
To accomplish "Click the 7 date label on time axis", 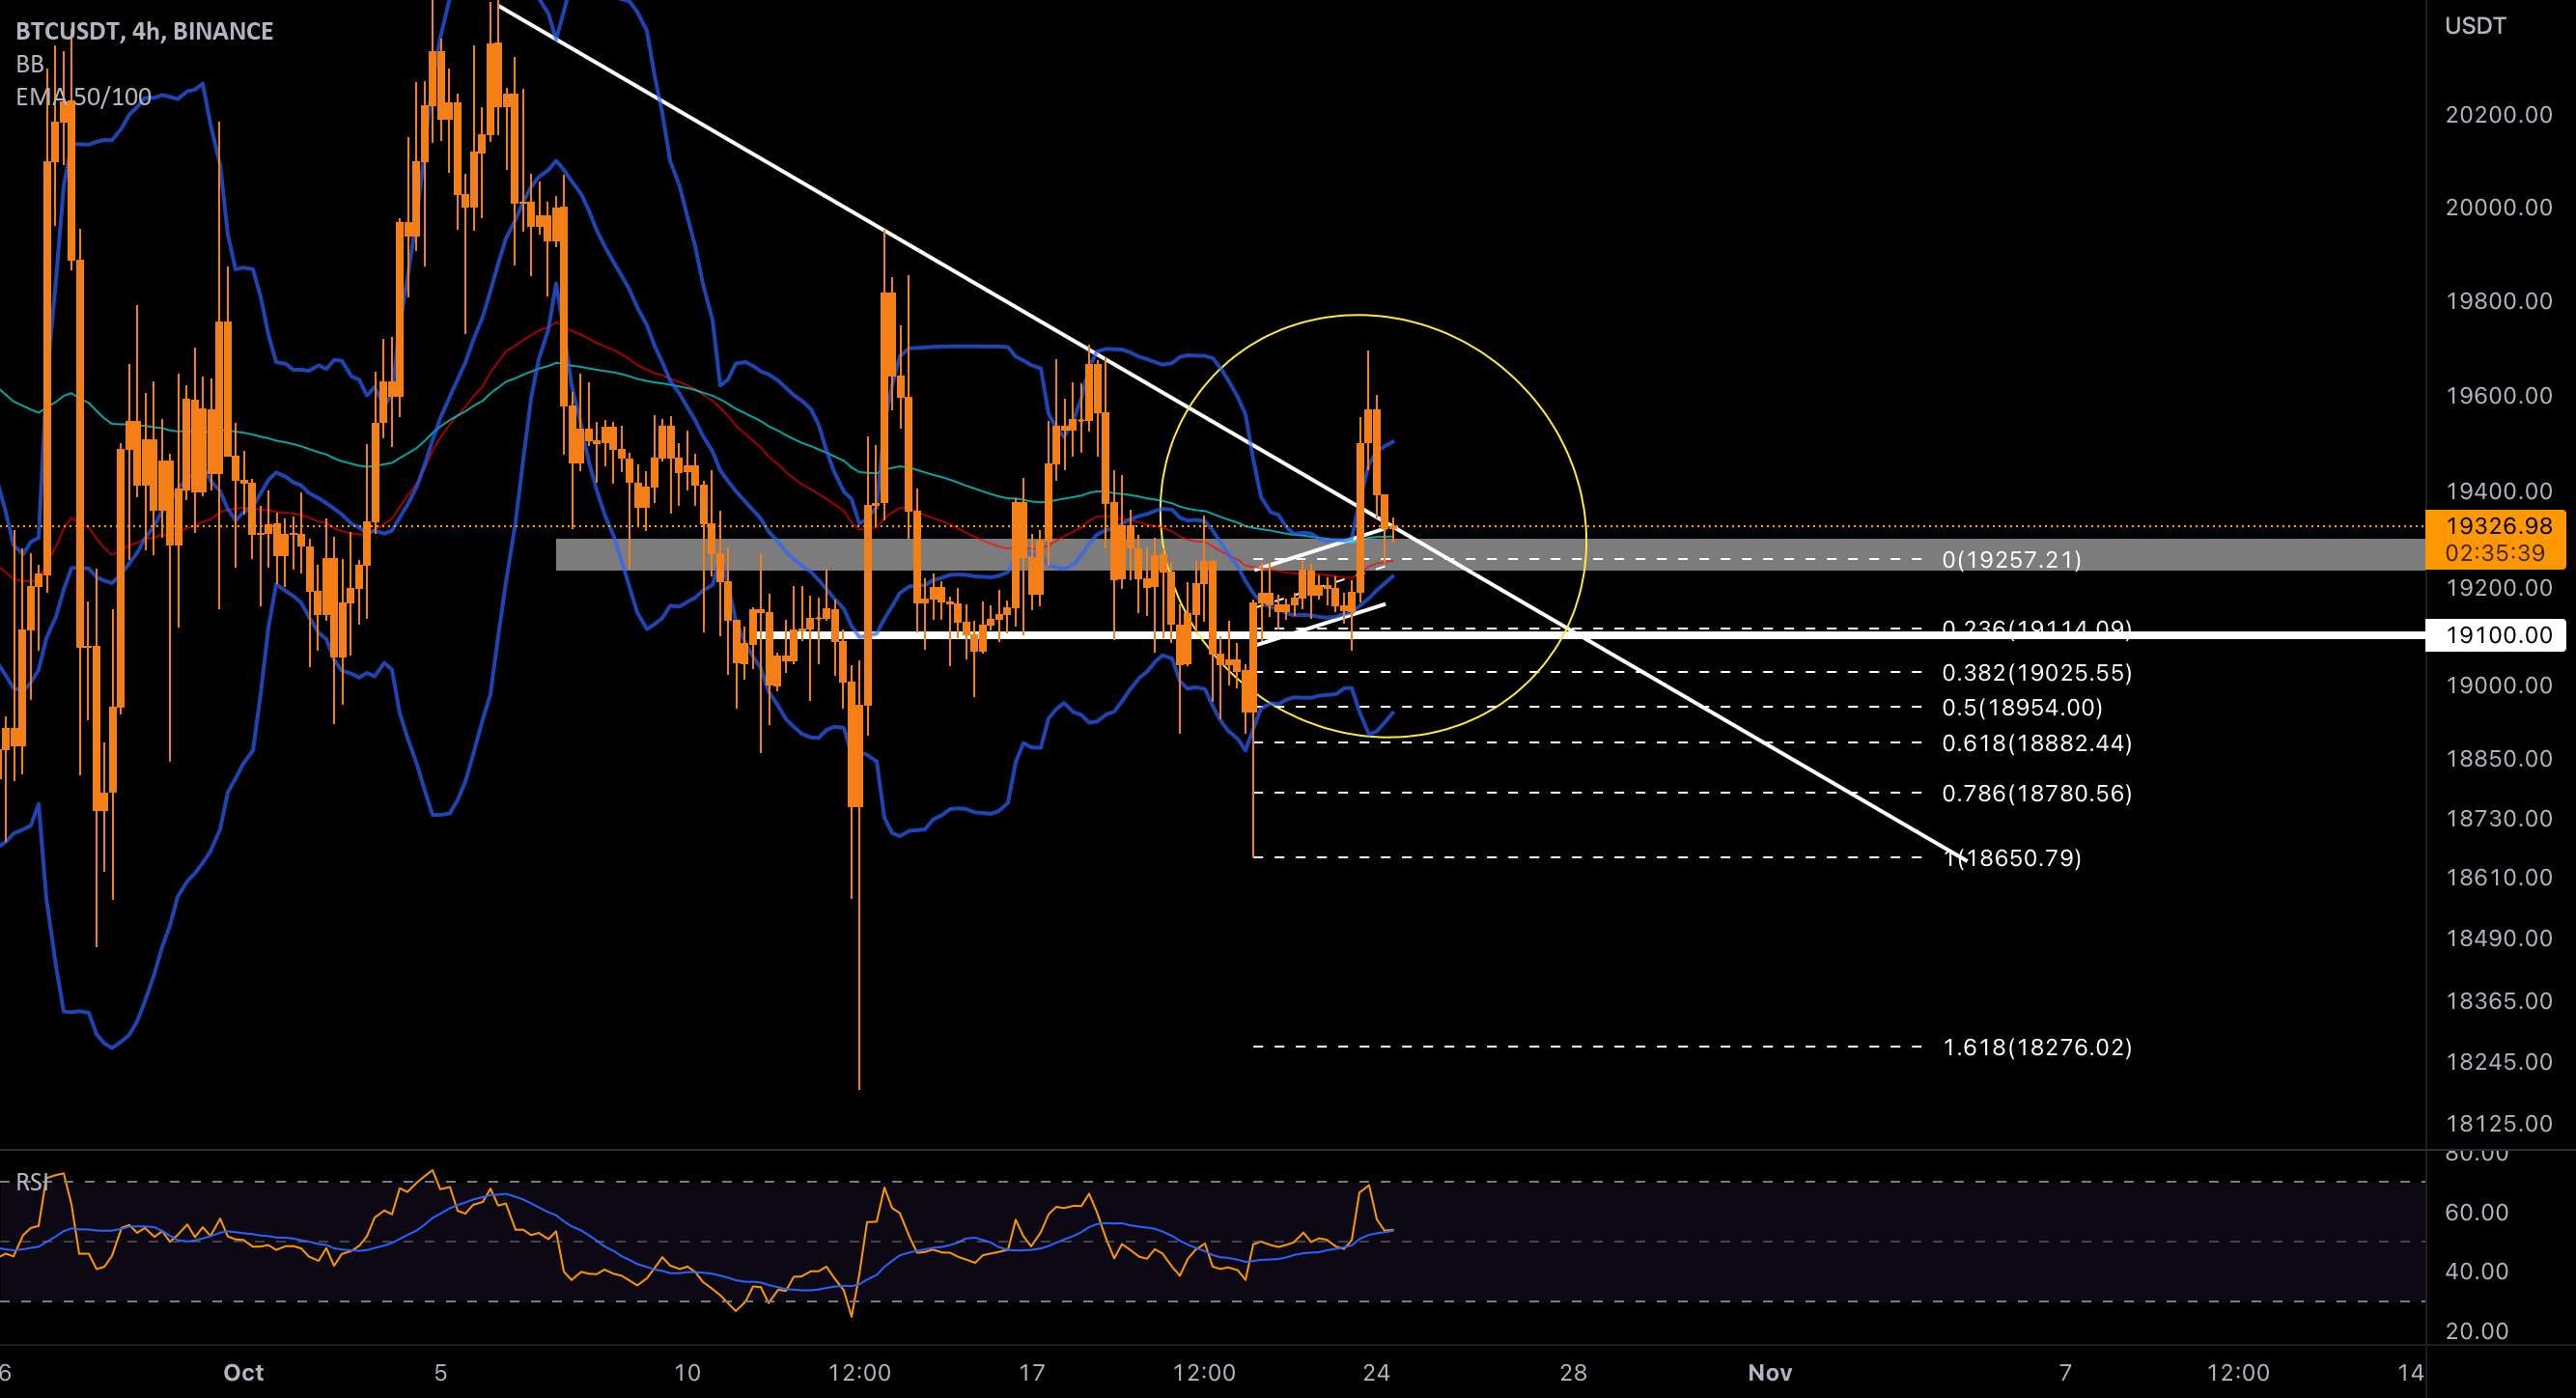I will (2065, 1372).
